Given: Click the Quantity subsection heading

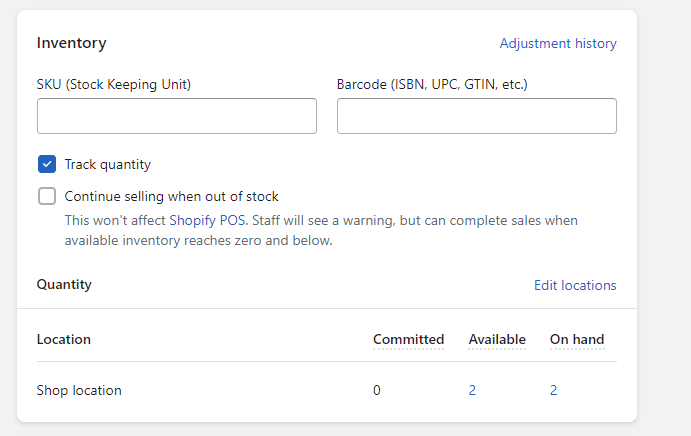Looking at the screenshot, I should pyautogui.click(x=64, y=284).
